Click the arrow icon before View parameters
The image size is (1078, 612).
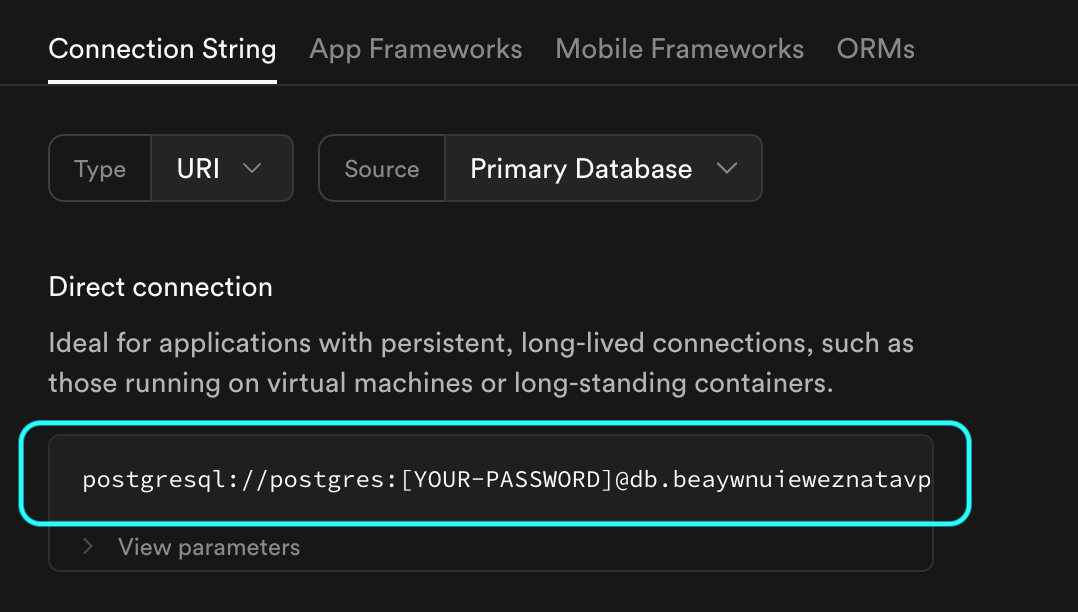[88, 547]
